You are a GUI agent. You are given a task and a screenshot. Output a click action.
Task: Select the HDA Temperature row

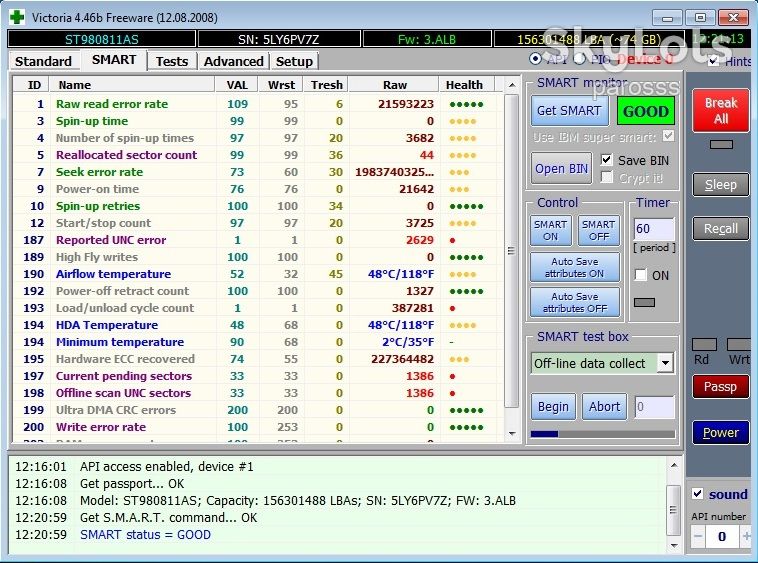pyautogui.click(x=258, y=325)
